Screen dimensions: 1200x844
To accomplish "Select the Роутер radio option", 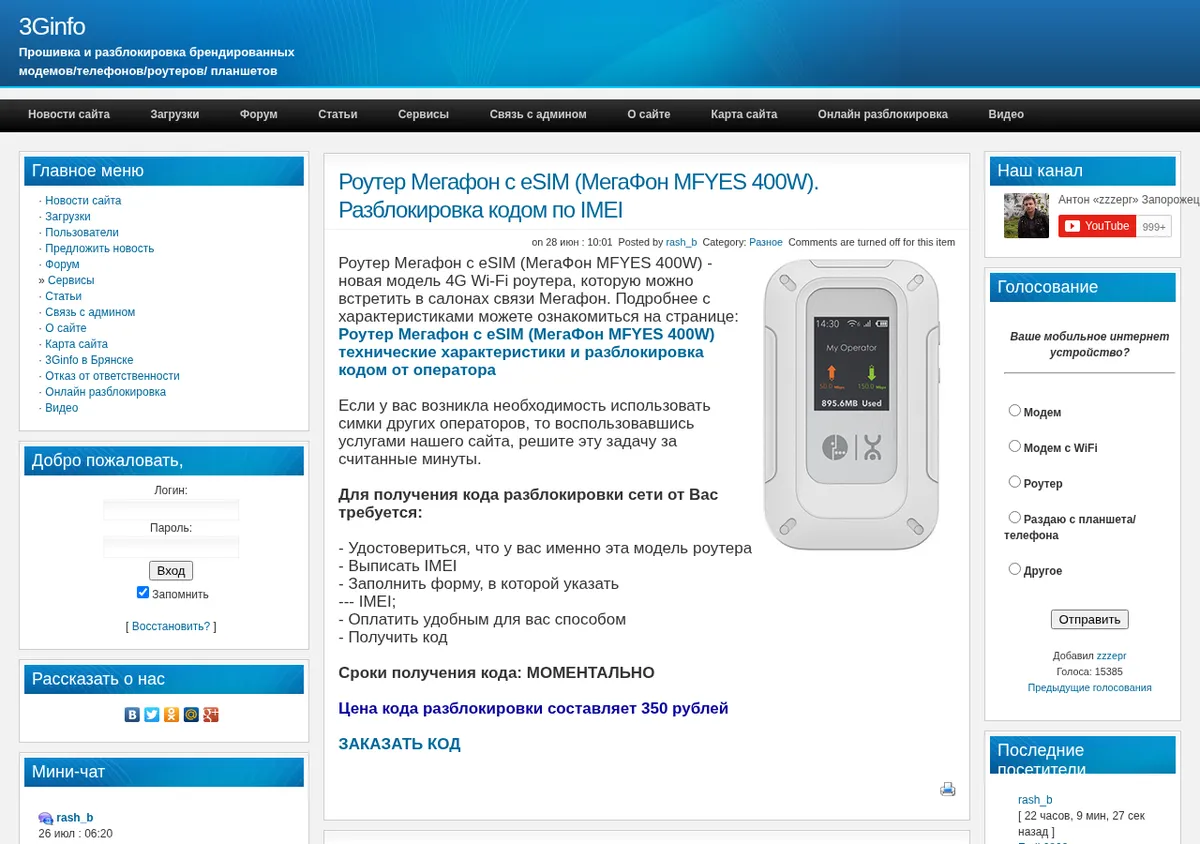I will 1015,481.
